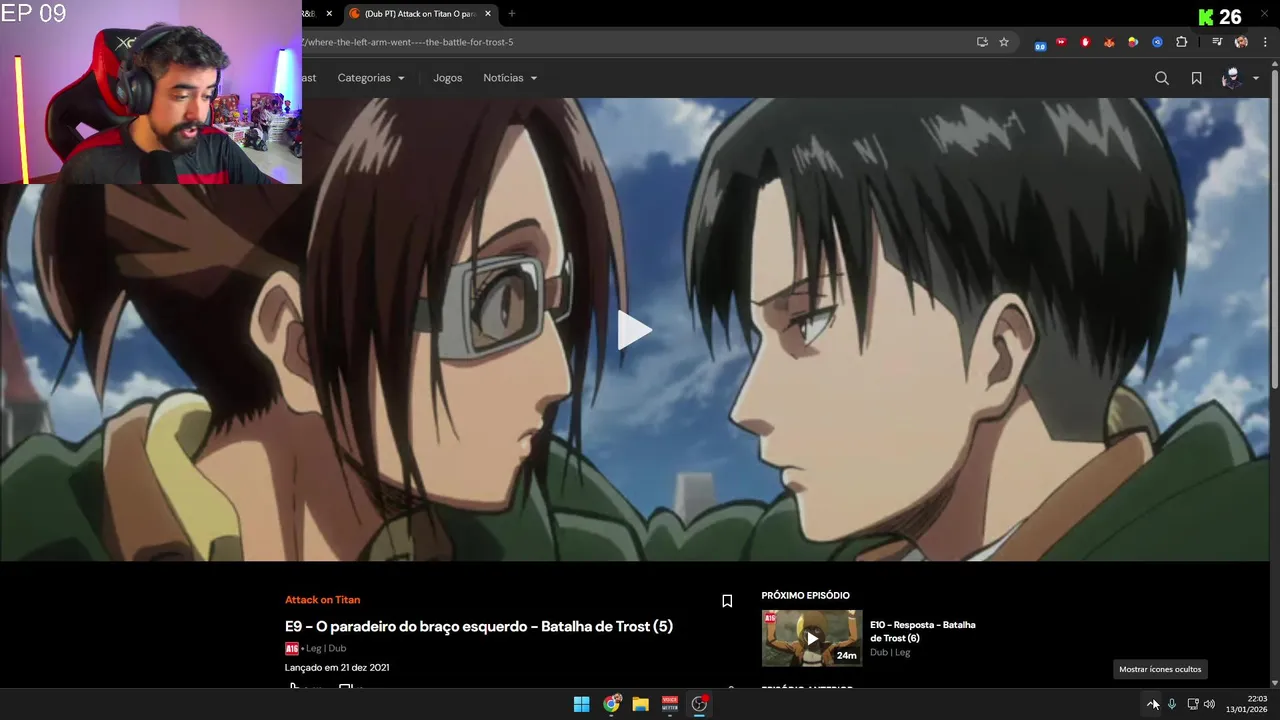Click the E9 episode title text
The width and height of the screenshot is (1280, 720).
point(479,627)
